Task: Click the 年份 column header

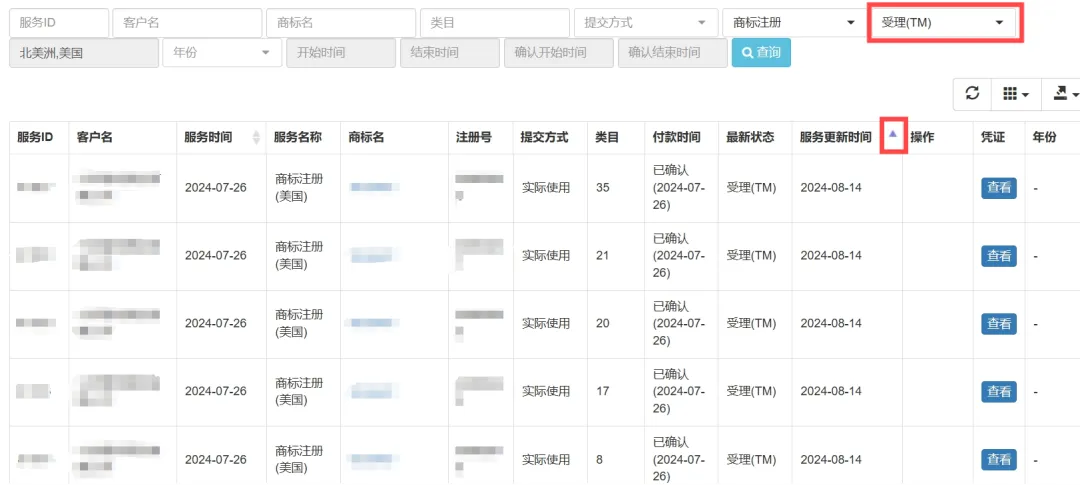Action: click(1044, 137)
